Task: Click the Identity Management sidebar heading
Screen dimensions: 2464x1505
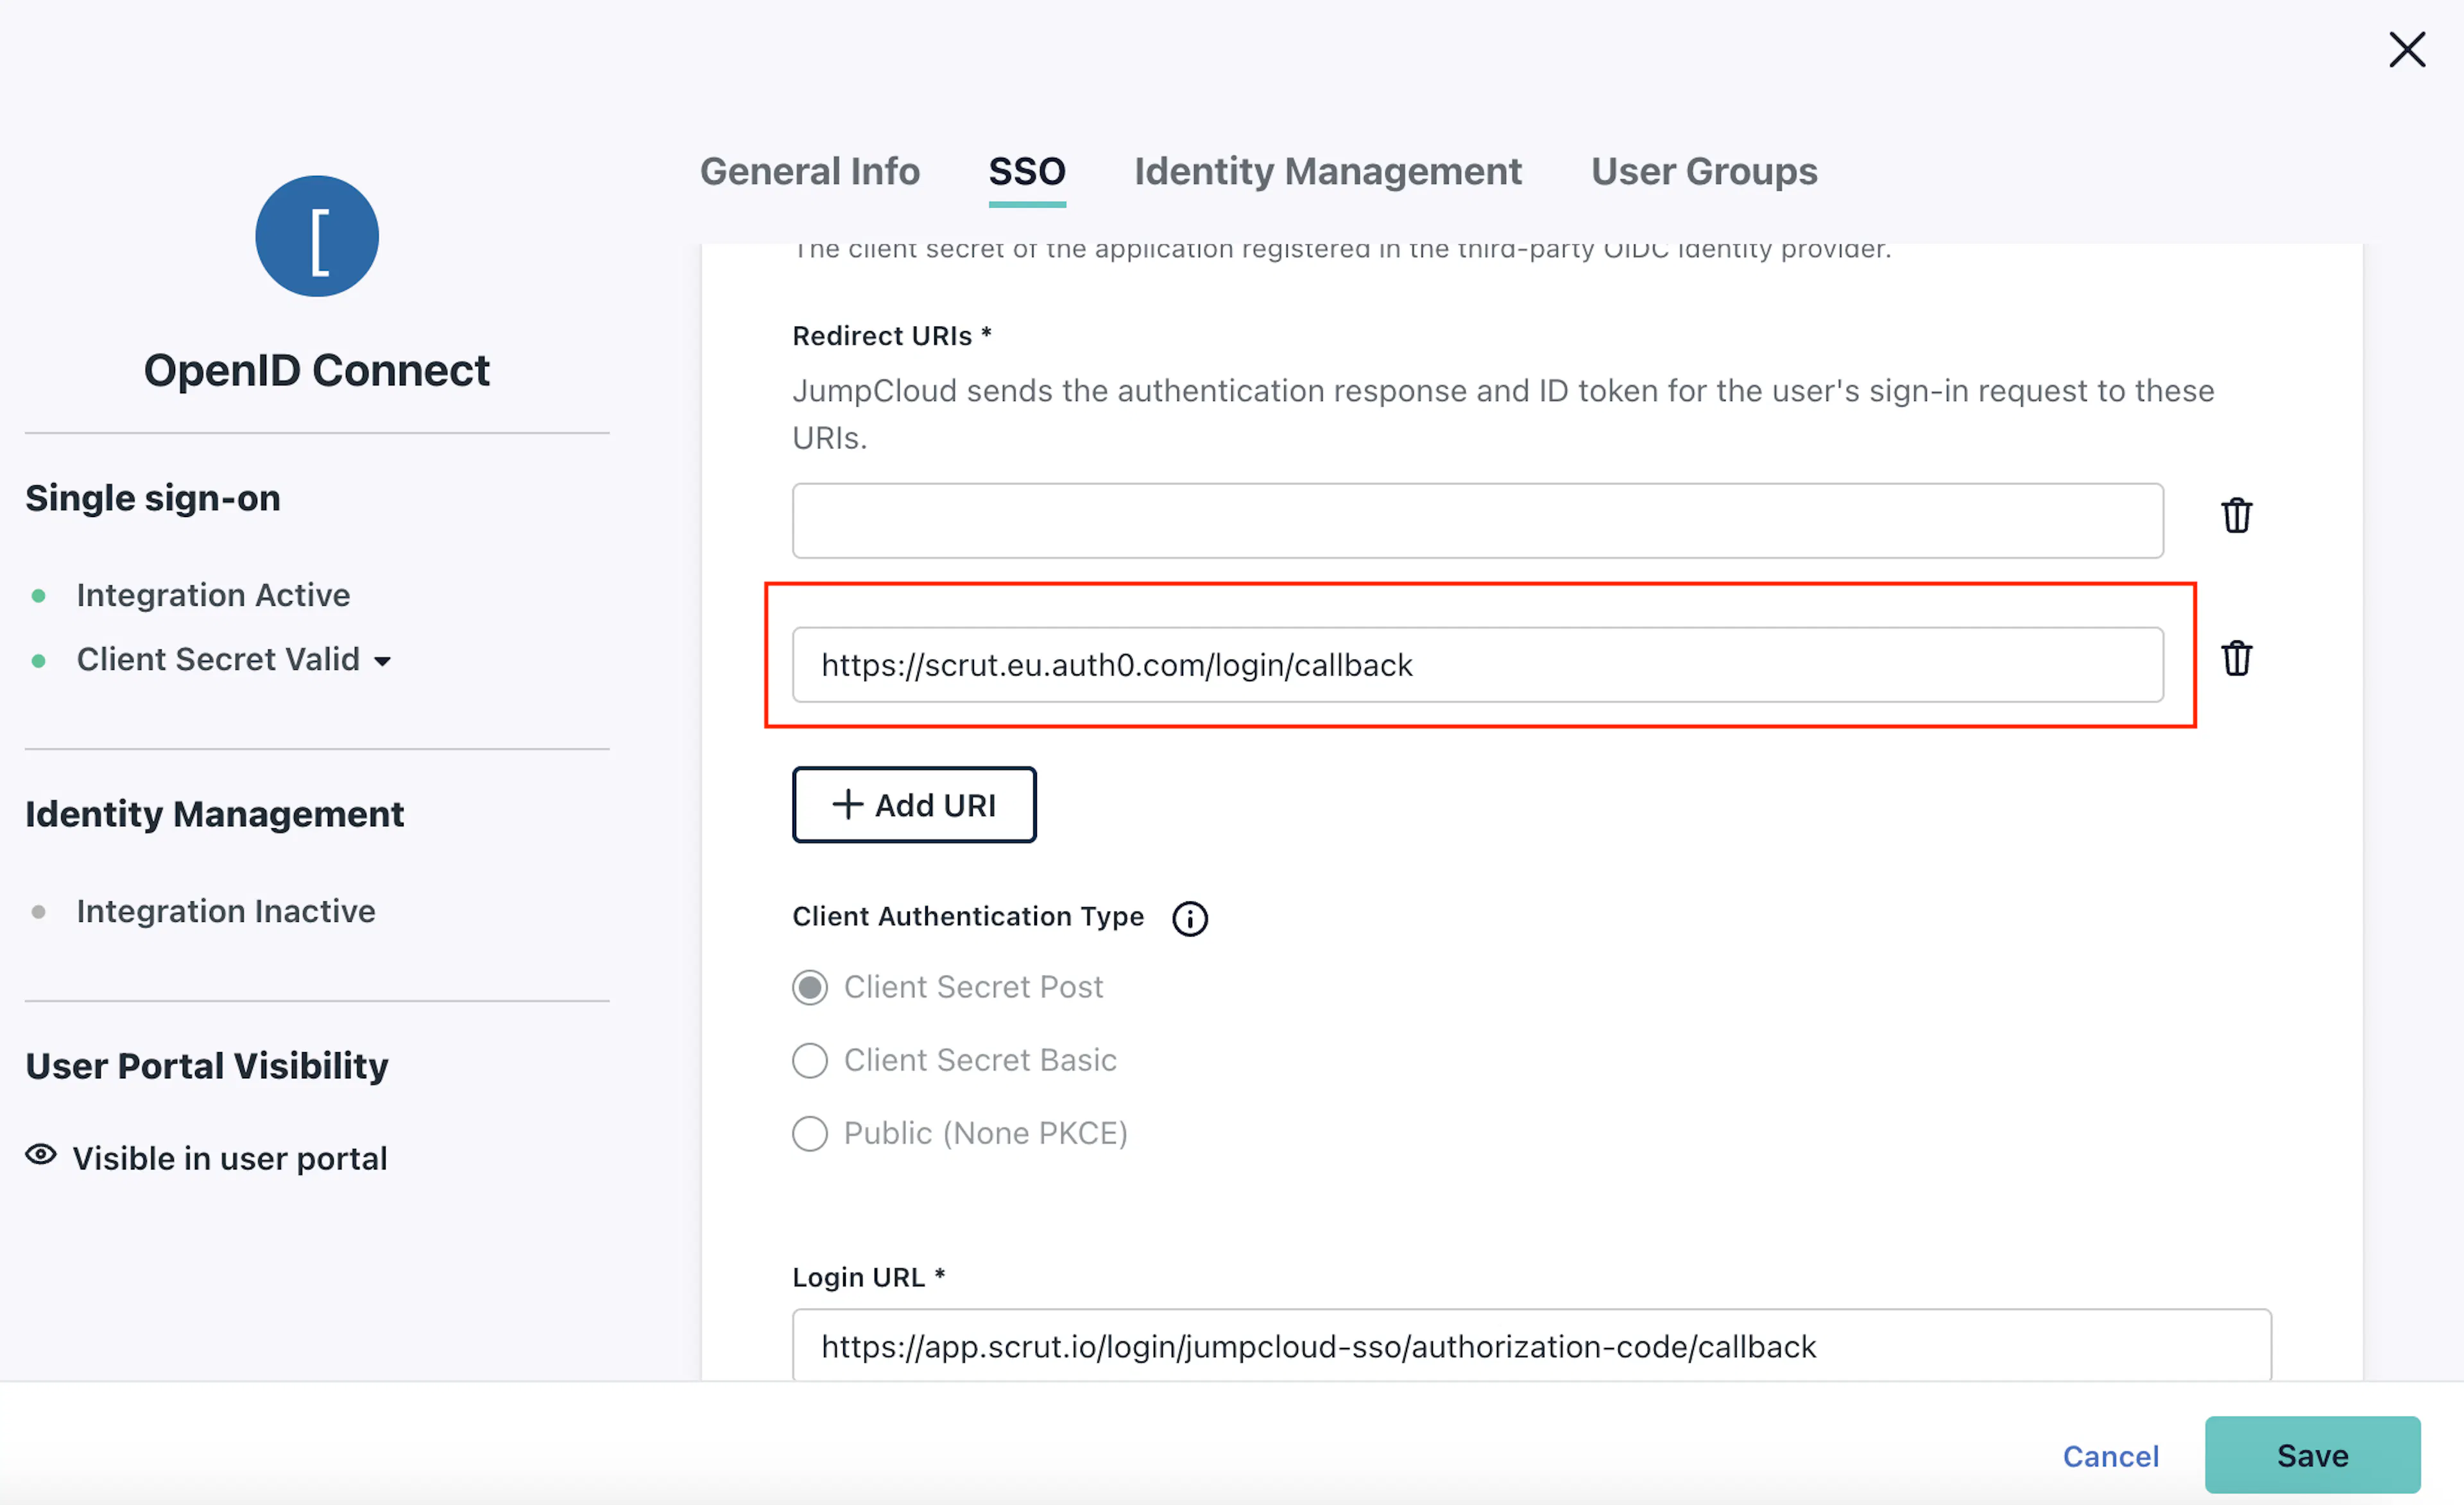Action: (x=214, y=814)
